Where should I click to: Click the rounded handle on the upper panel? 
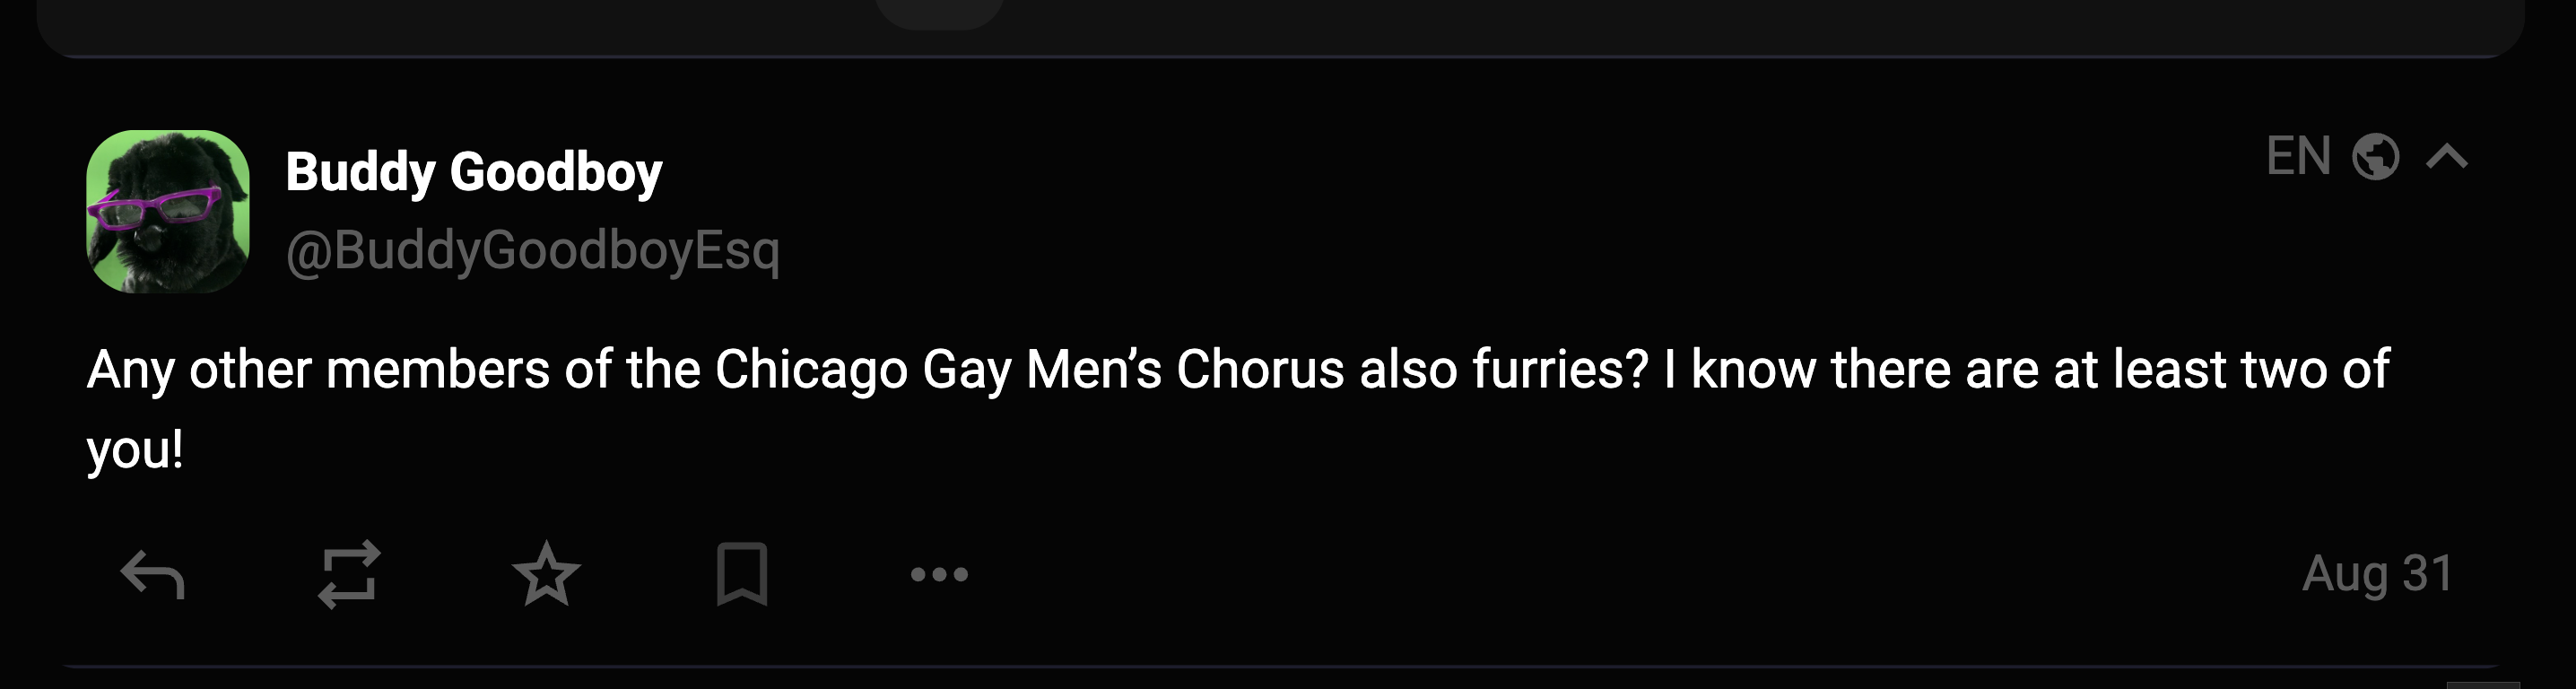939,12
